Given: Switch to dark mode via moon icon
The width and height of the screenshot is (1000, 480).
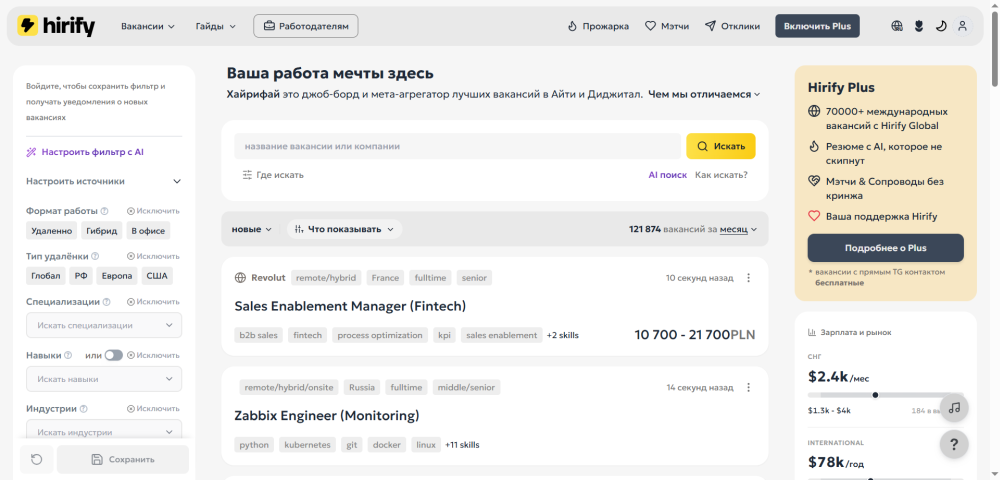Looking at the screenshot, I should pos(941,26).
